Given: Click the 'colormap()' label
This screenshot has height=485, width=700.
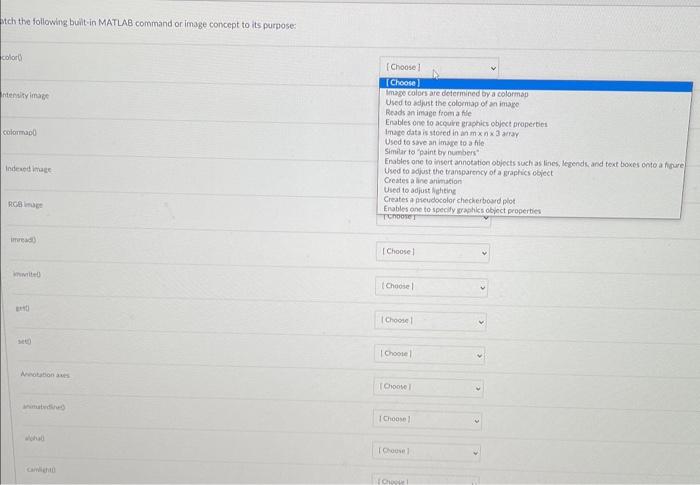Looking at the screenshot, I should click(20, 132).
